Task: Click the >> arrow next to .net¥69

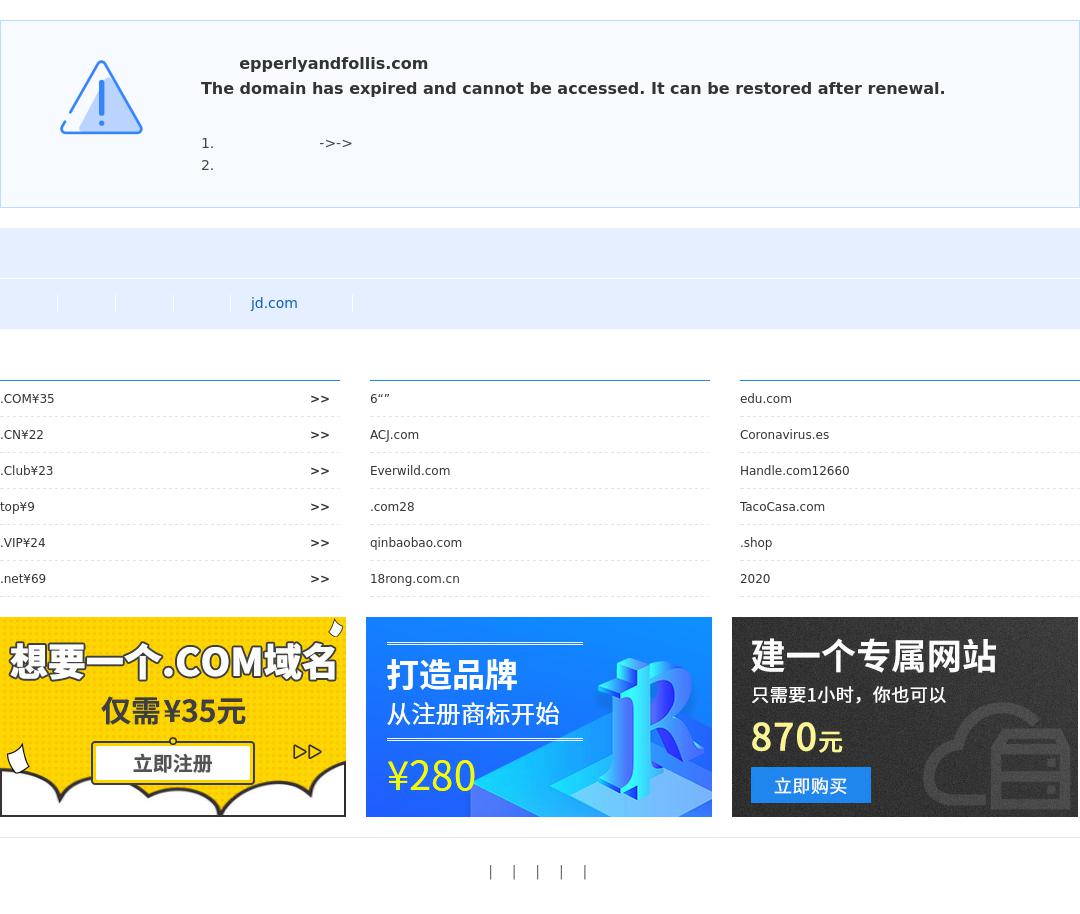Action: pos(320,579)
